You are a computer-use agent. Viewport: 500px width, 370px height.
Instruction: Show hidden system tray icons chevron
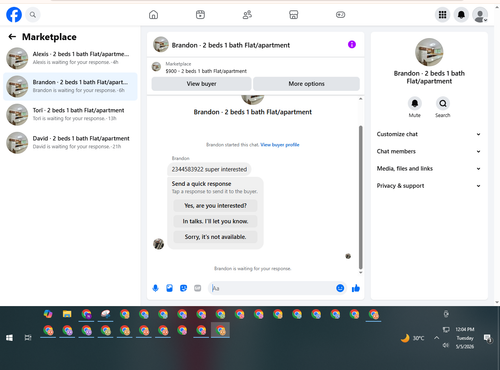[436, 338]
